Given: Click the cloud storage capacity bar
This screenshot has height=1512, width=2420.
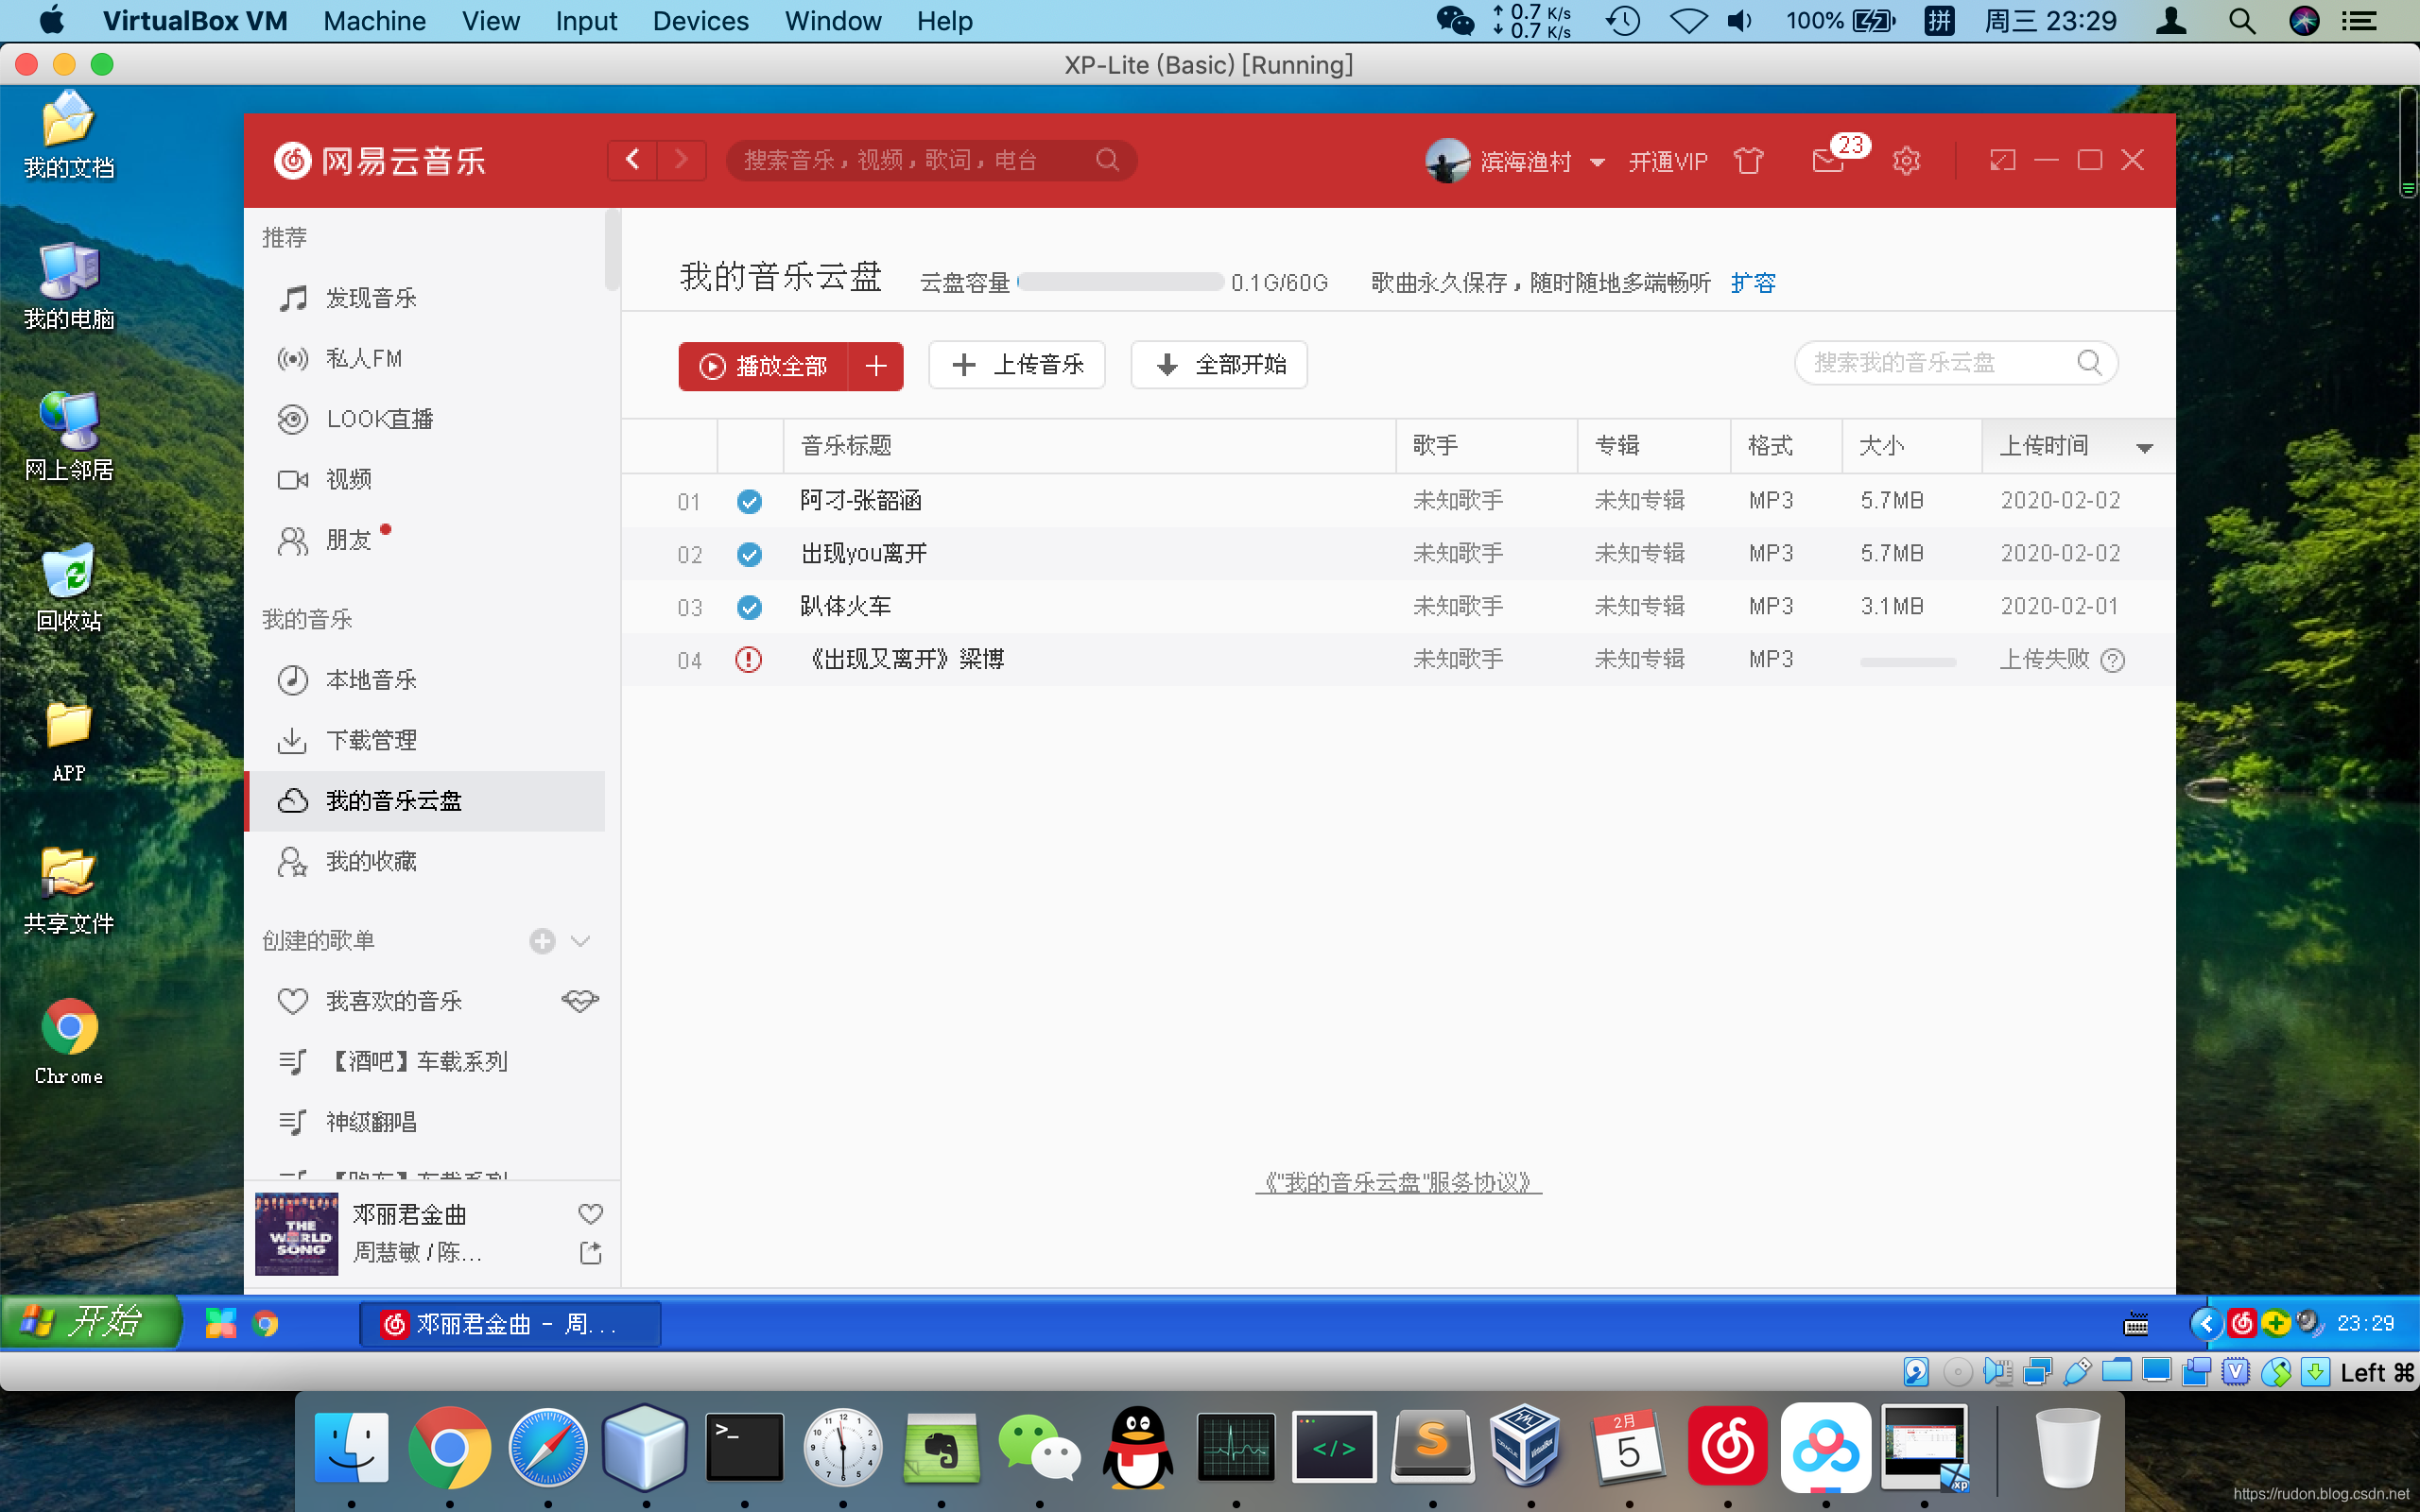Looking at the screenshot, I should 1119,282.
